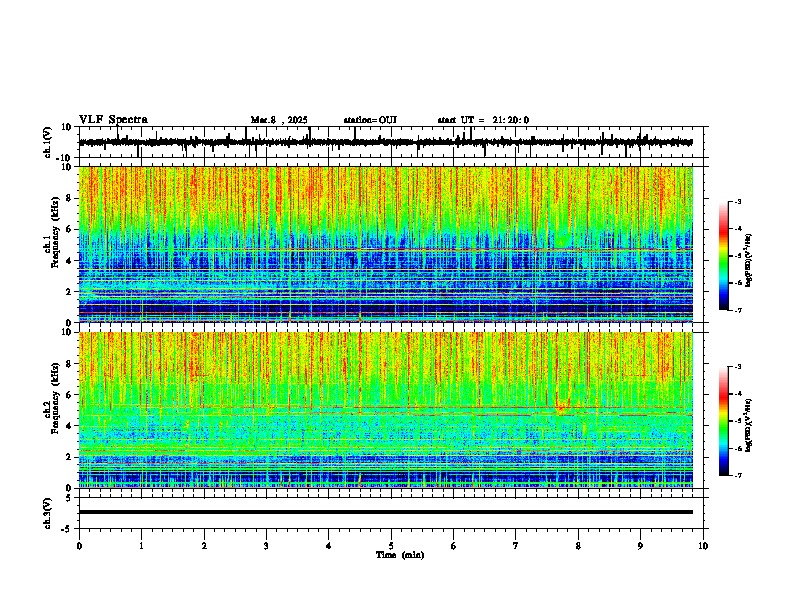Screen dimensions: 792x612
Task: Click the log(PSD) label beside ch.1 color bar
Action: pos(749,260)
